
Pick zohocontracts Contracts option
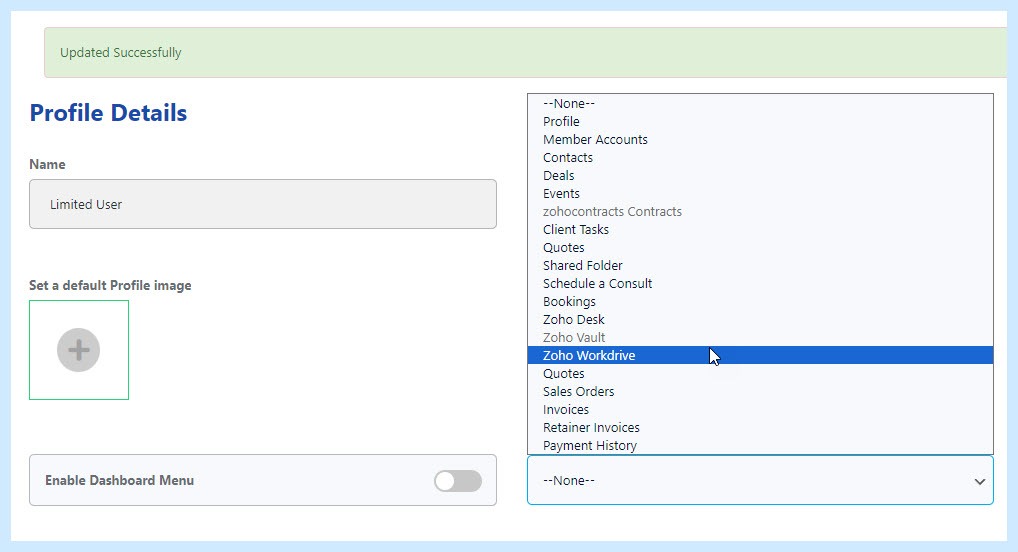760,212
